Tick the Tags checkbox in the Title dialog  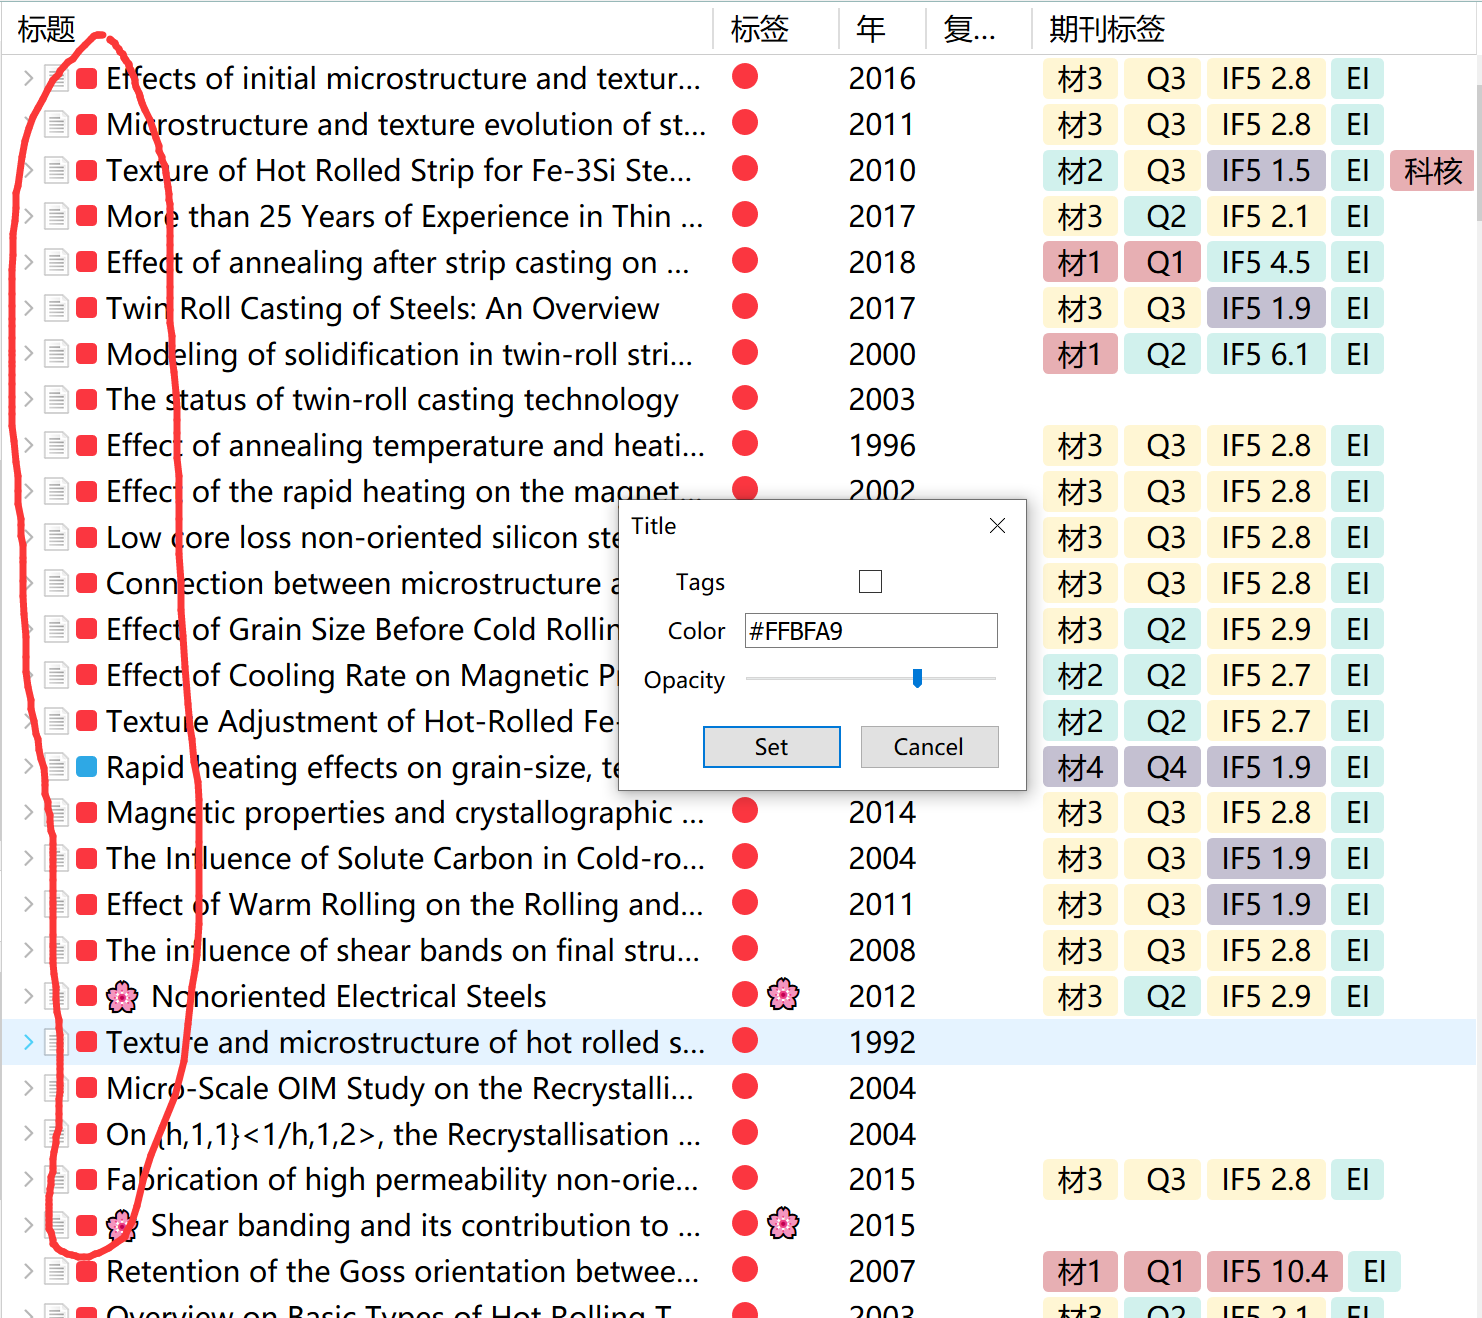tap(871, 581)
